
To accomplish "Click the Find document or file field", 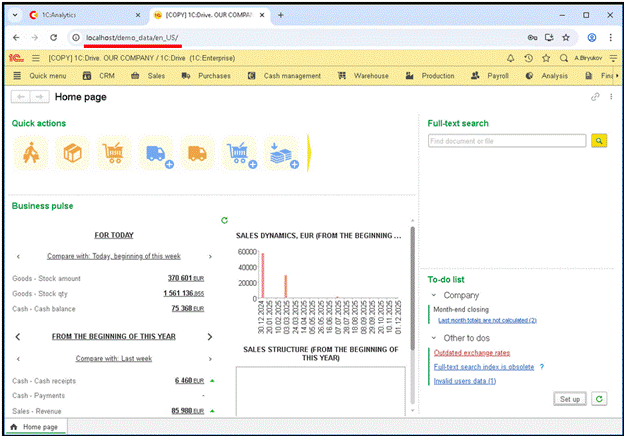I will [x=507, y=142].
